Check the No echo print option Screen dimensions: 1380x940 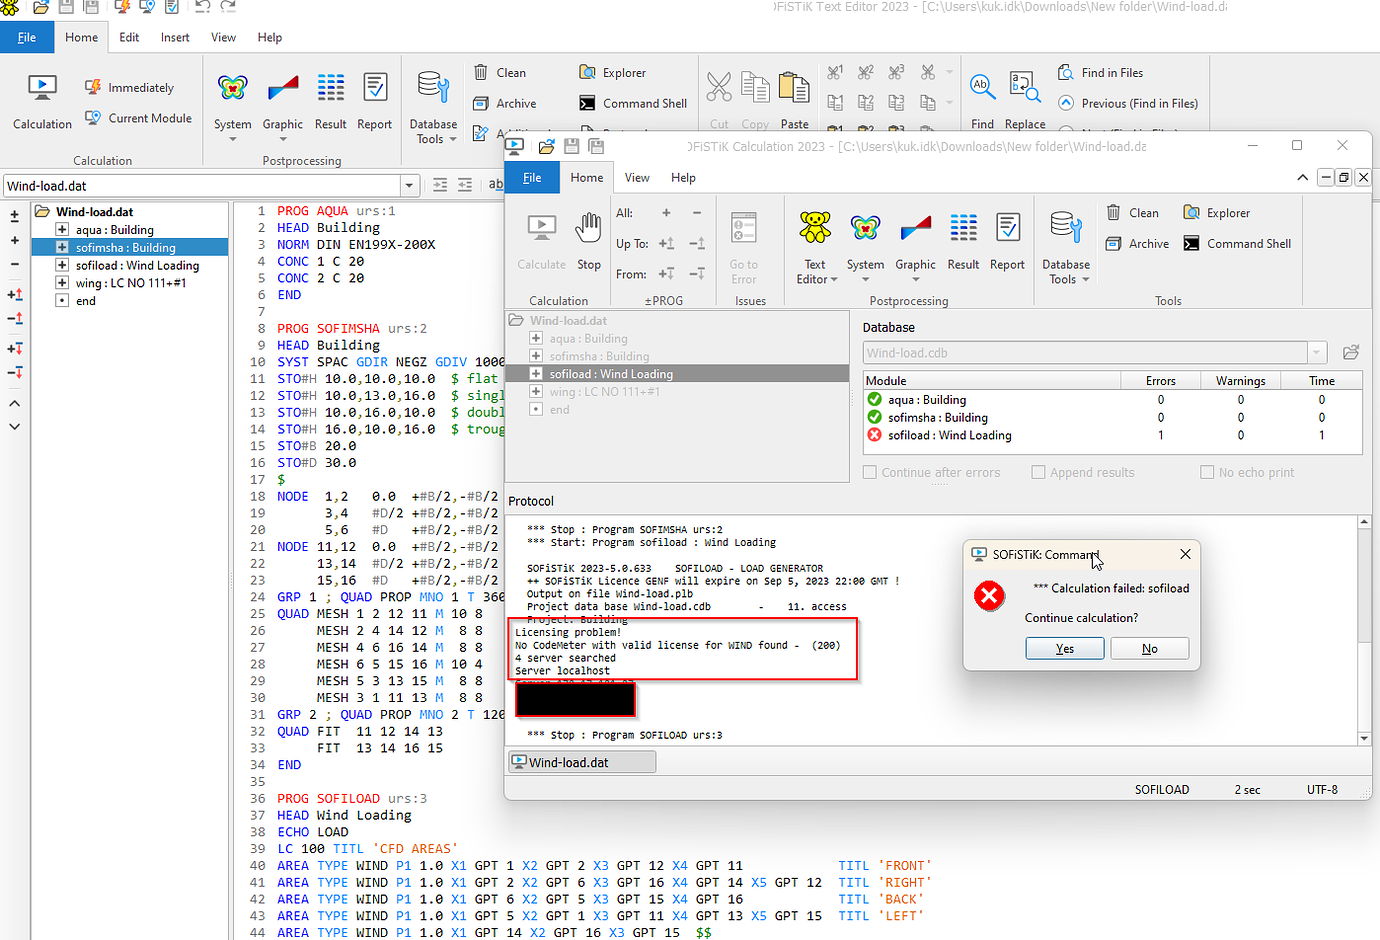(1207, 473)
